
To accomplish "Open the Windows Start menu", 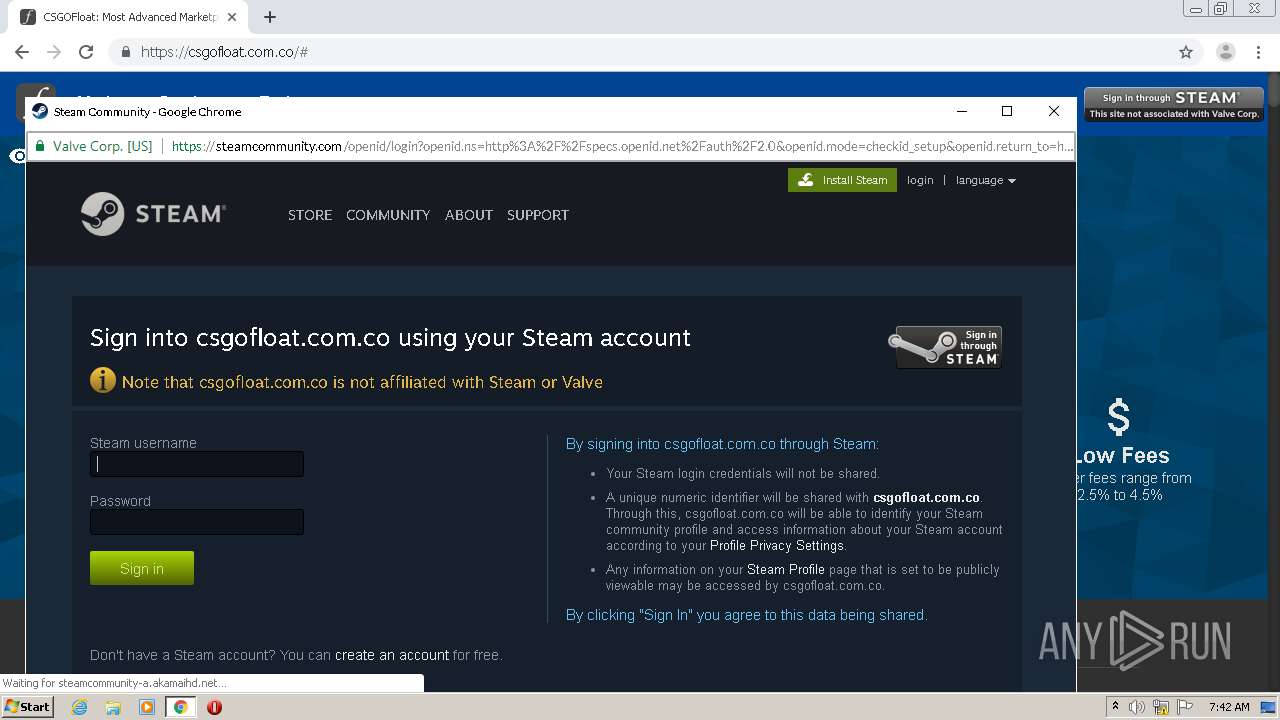I will (x=27, y=707).
